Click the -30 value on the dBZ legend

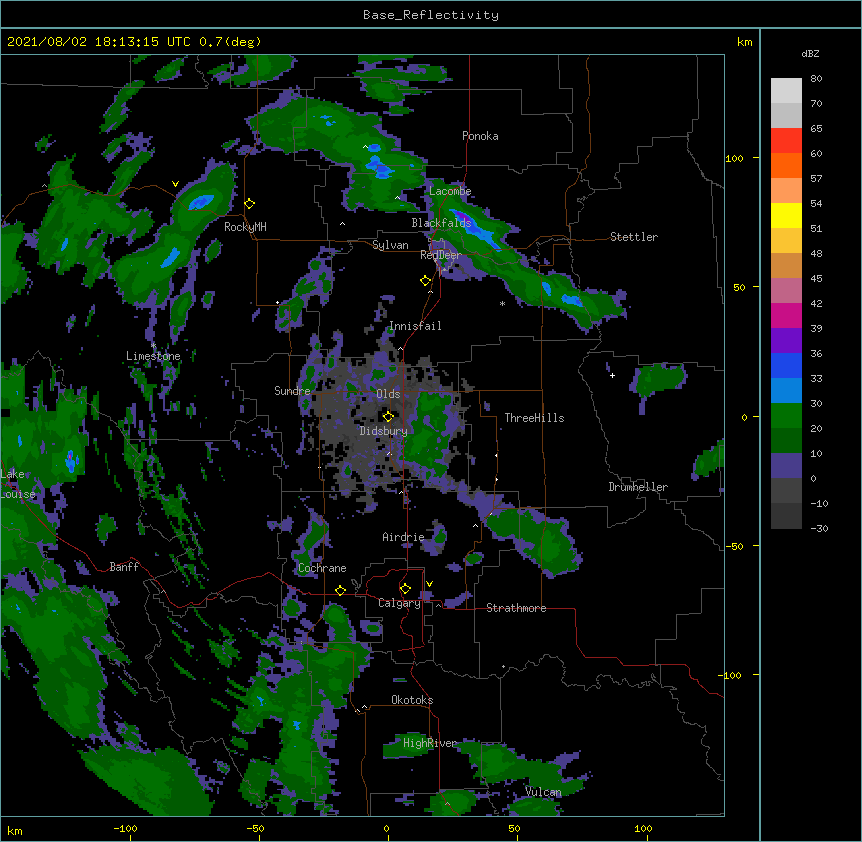coord(819,529)
